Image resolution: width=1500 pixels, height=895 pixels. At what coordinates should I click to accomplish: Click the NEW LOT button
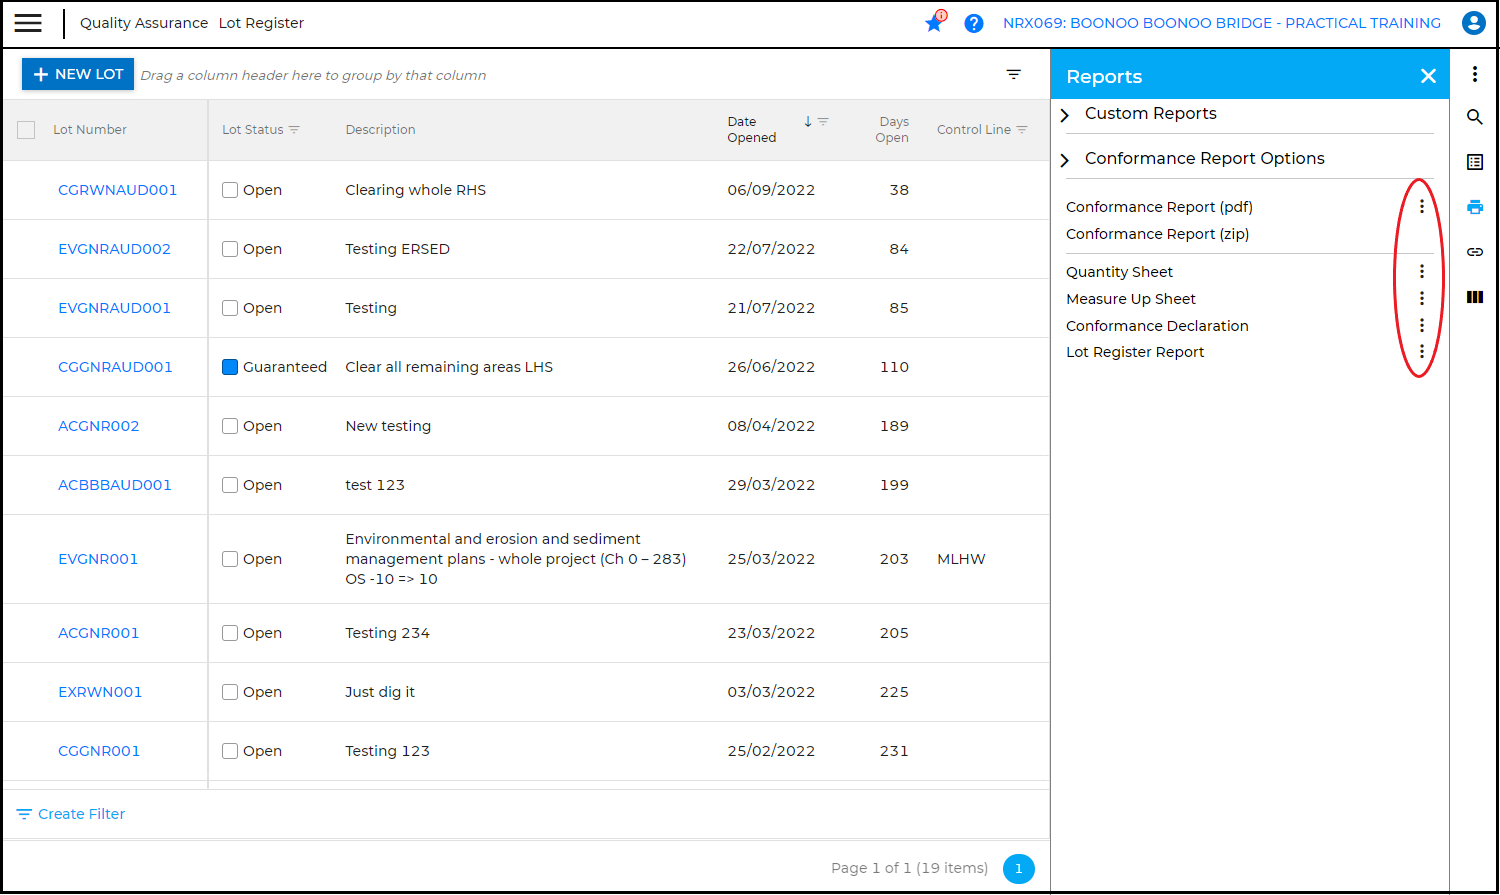coord(78,74)
